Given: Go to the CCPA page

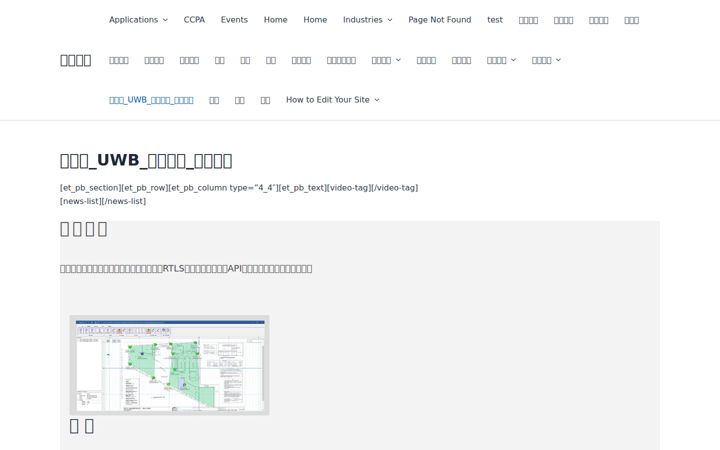Looking at the screenshot, I should pos(194,20).
